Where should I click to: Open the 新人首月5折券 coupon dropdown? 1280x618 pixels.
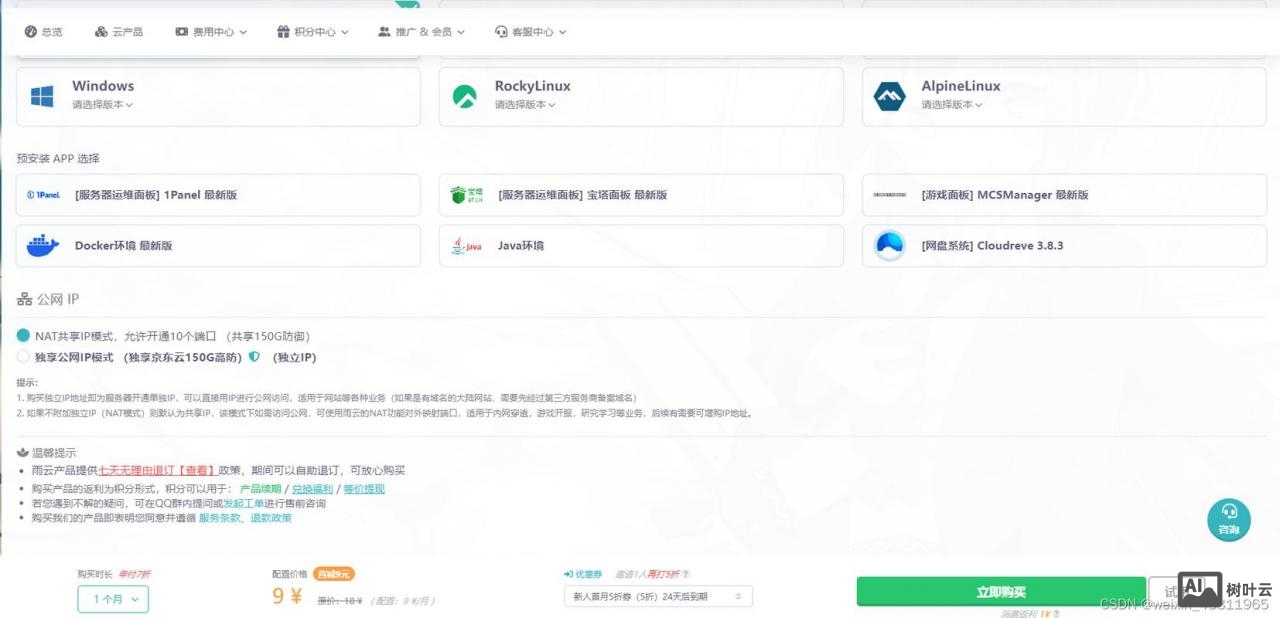point(657,595)
